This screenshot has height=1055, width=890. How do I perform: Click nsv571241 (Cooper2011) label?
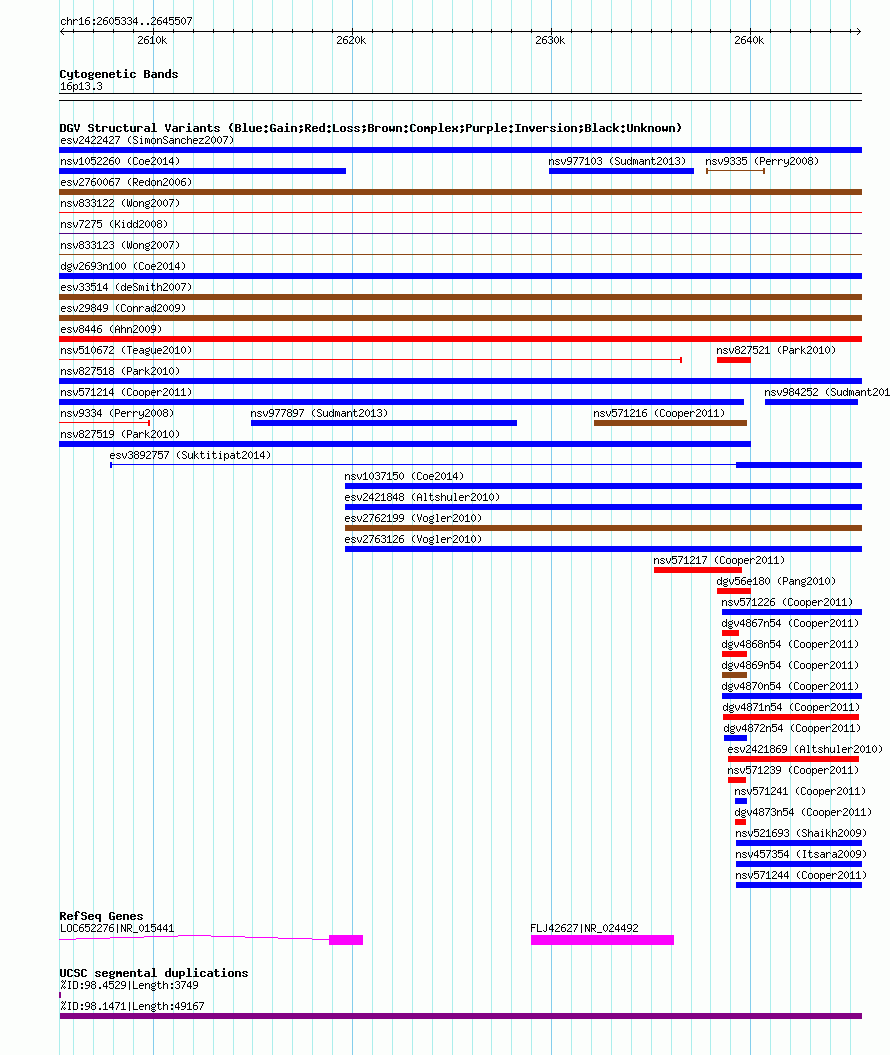point(800,791)
